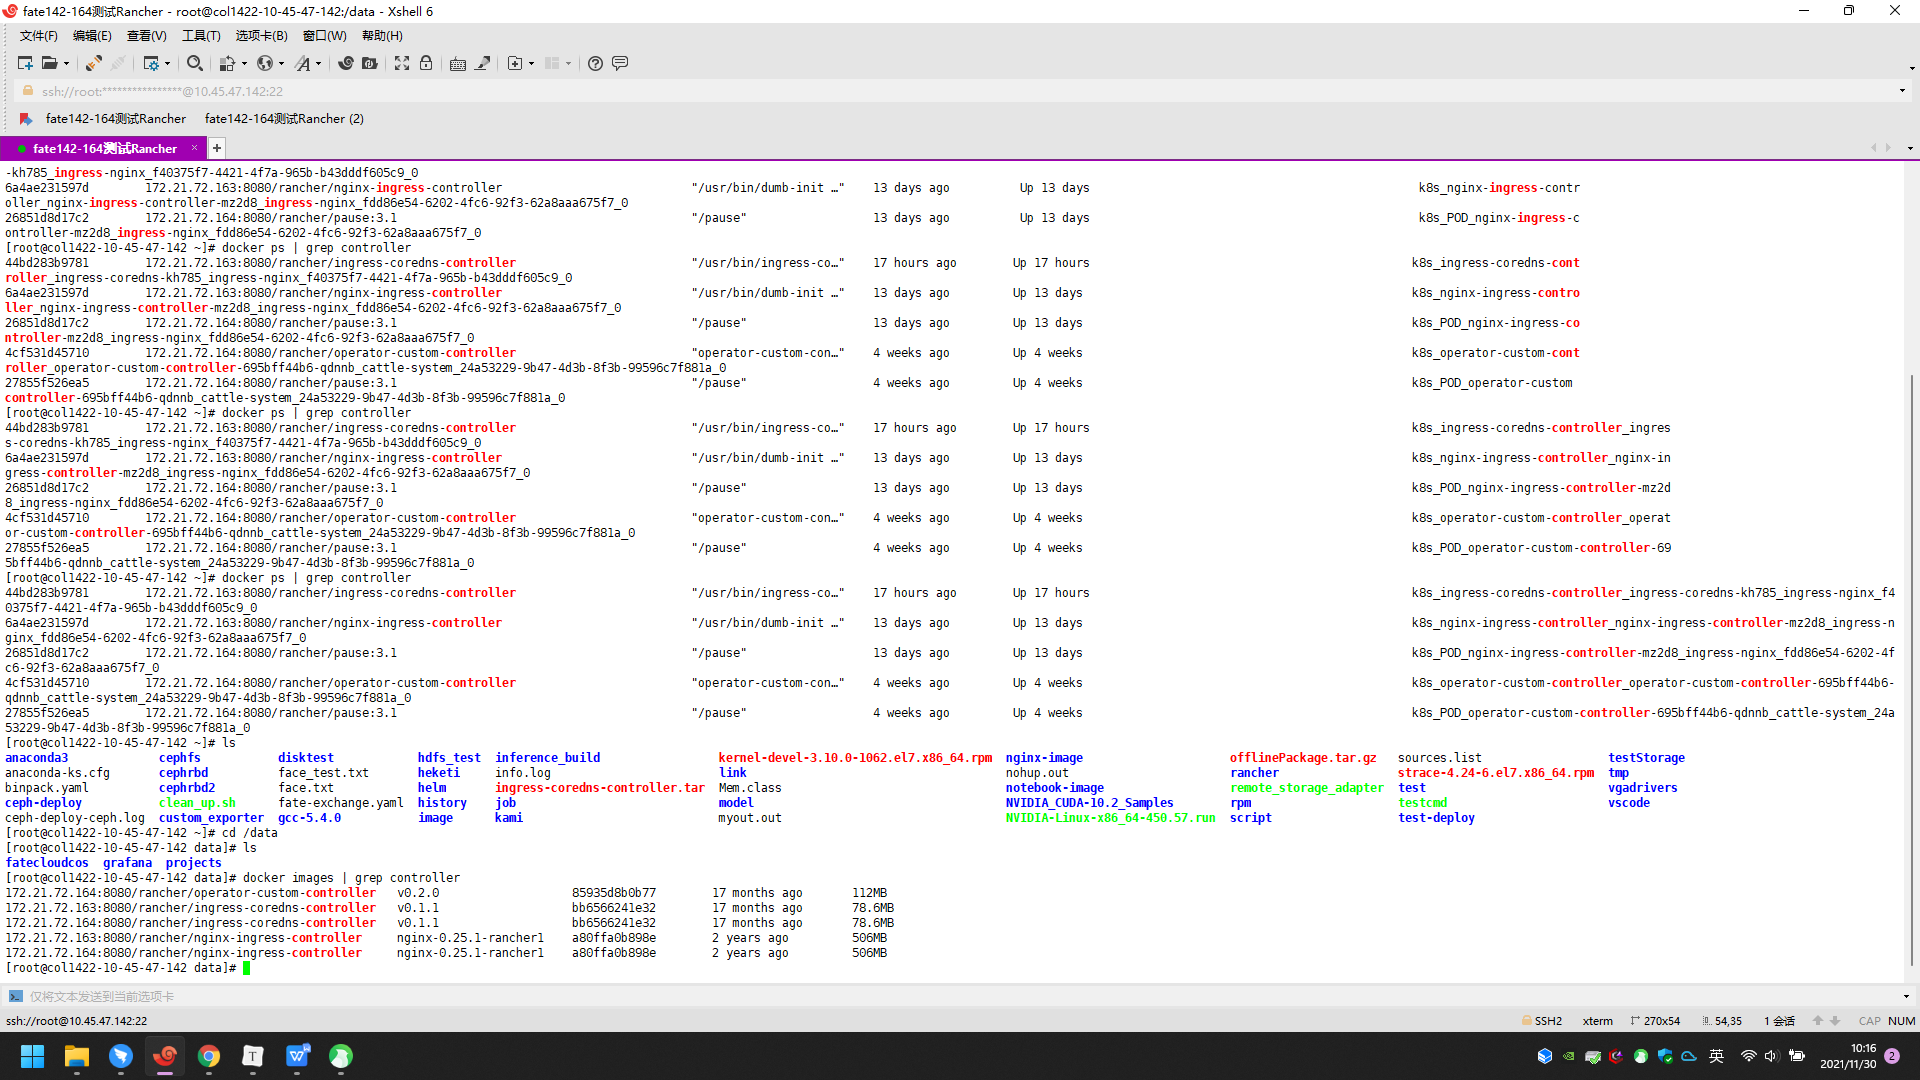Expand the Font dropdown arrow
This screenshot has height=1080, width=1920.
(319, 63)
